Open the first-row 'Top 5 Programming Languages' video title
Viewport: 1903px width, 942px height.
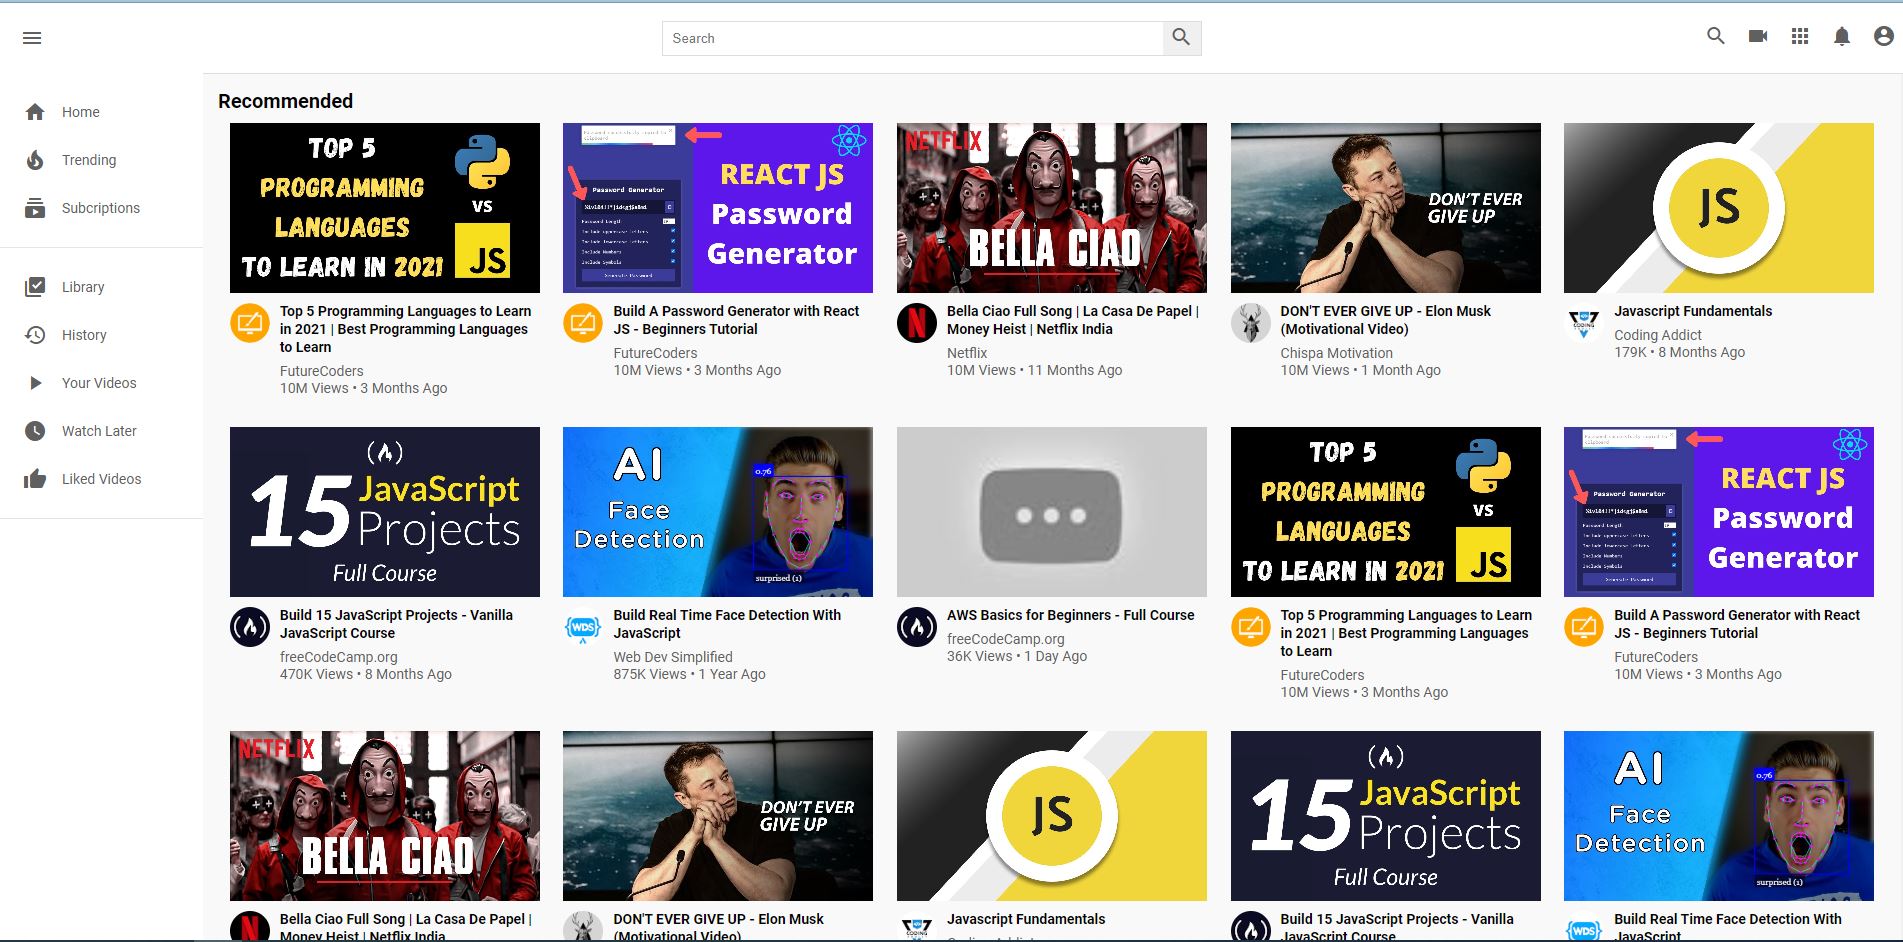point(406,329)
